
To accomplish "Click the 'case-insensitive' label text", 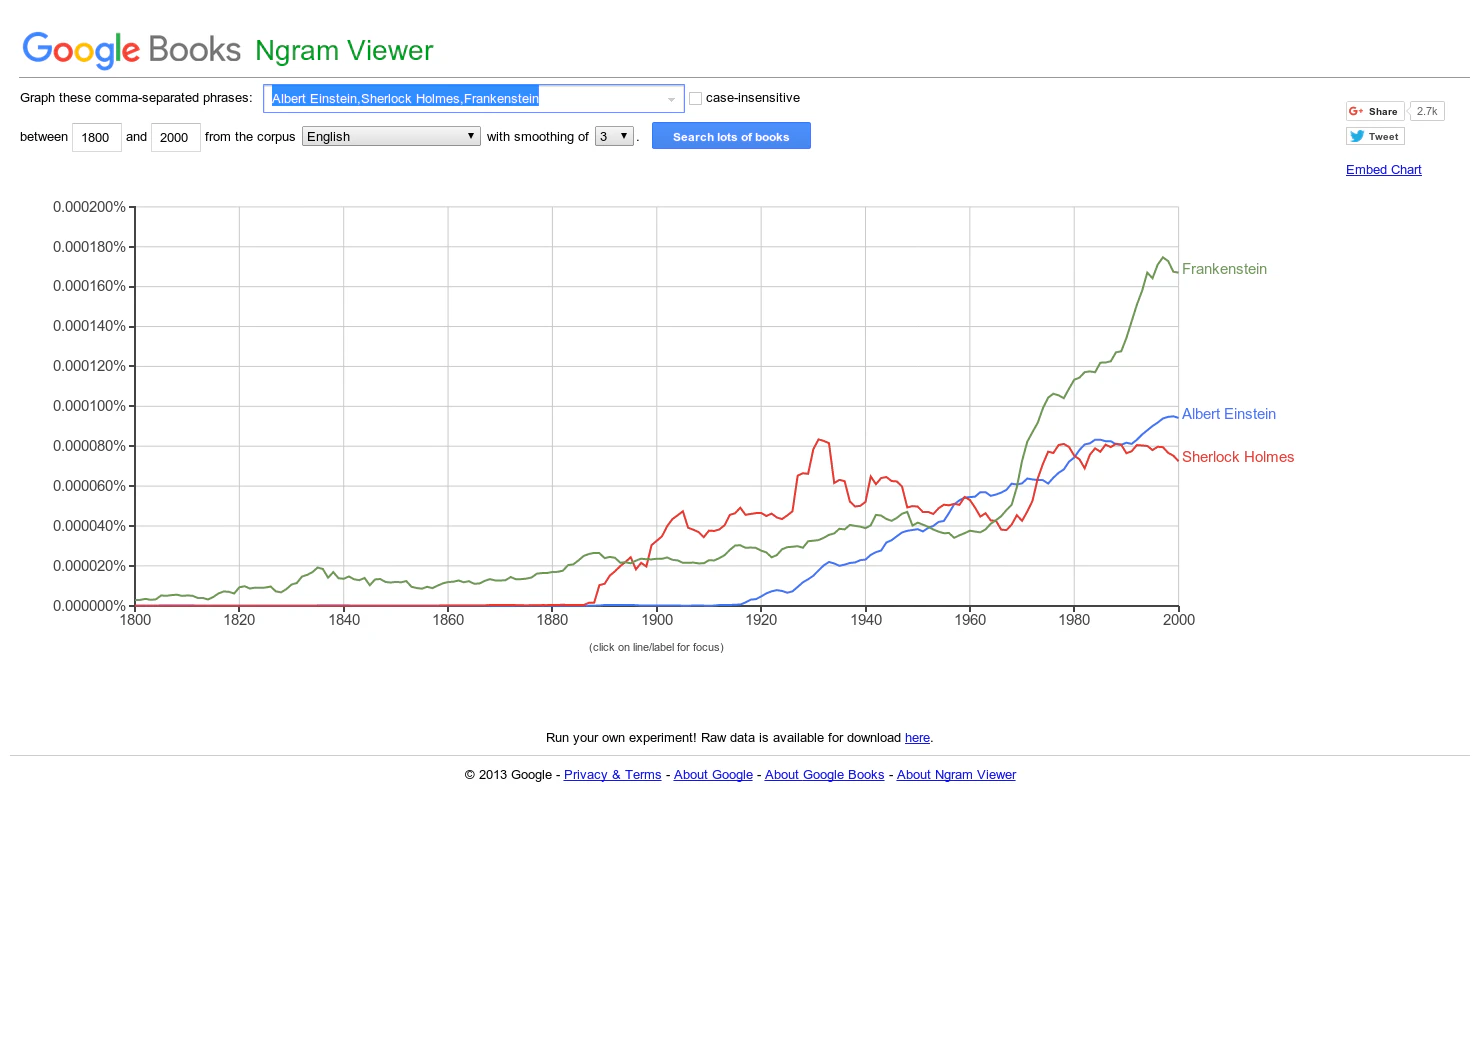I will point(753,98).
